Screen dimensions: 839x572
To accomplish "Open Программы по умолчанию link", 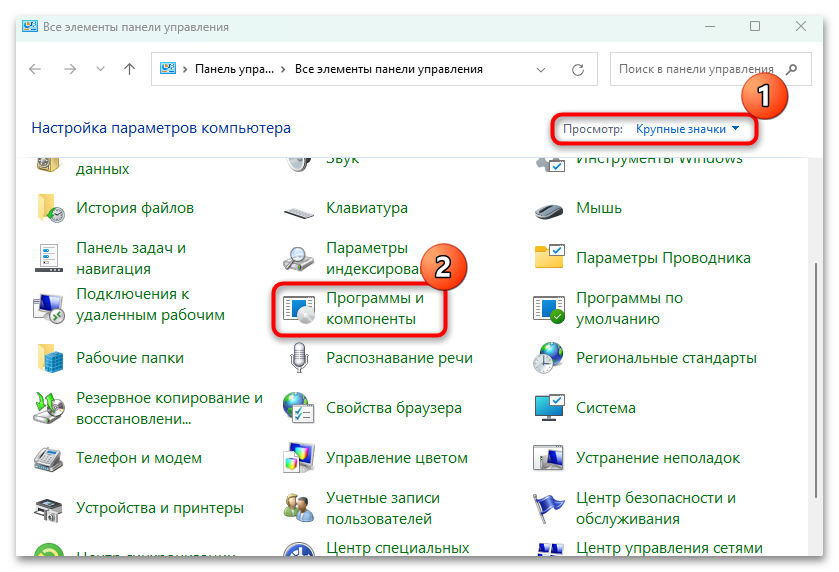I will [629, 308].
